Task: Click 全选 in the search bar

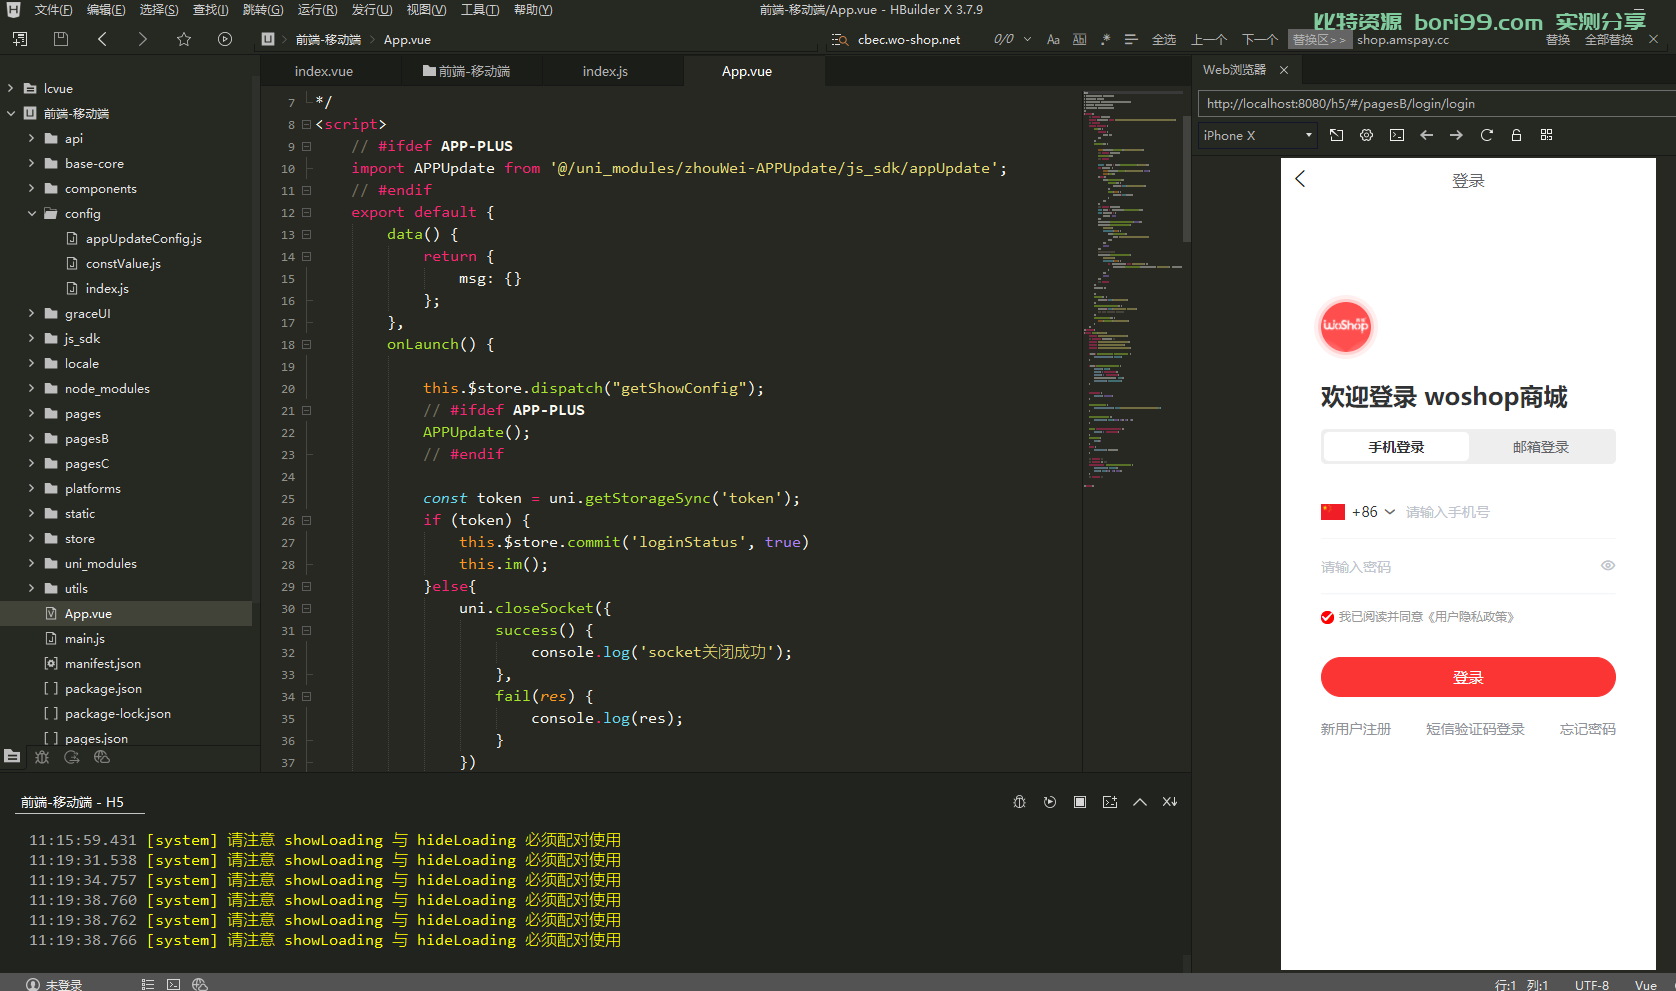Action: point(1164,40)
